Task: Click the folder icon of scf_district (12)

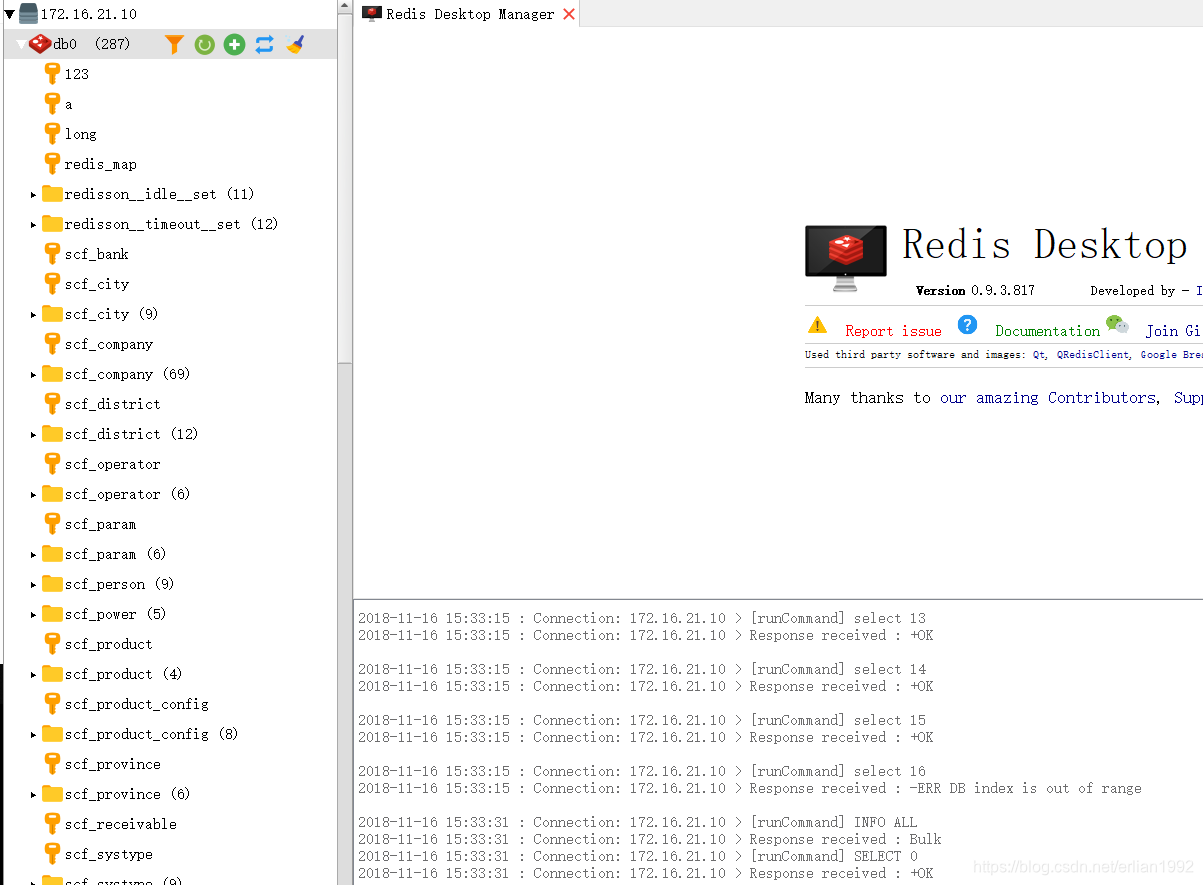Action: point(52,433)
